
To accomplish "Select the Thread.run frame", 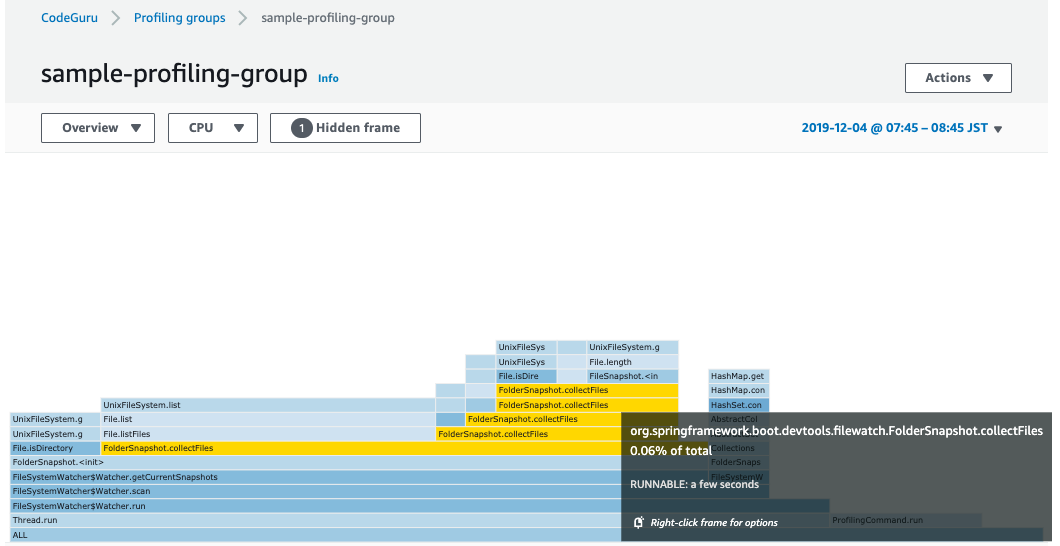I will pyautogui.click(x=300, y=520).
